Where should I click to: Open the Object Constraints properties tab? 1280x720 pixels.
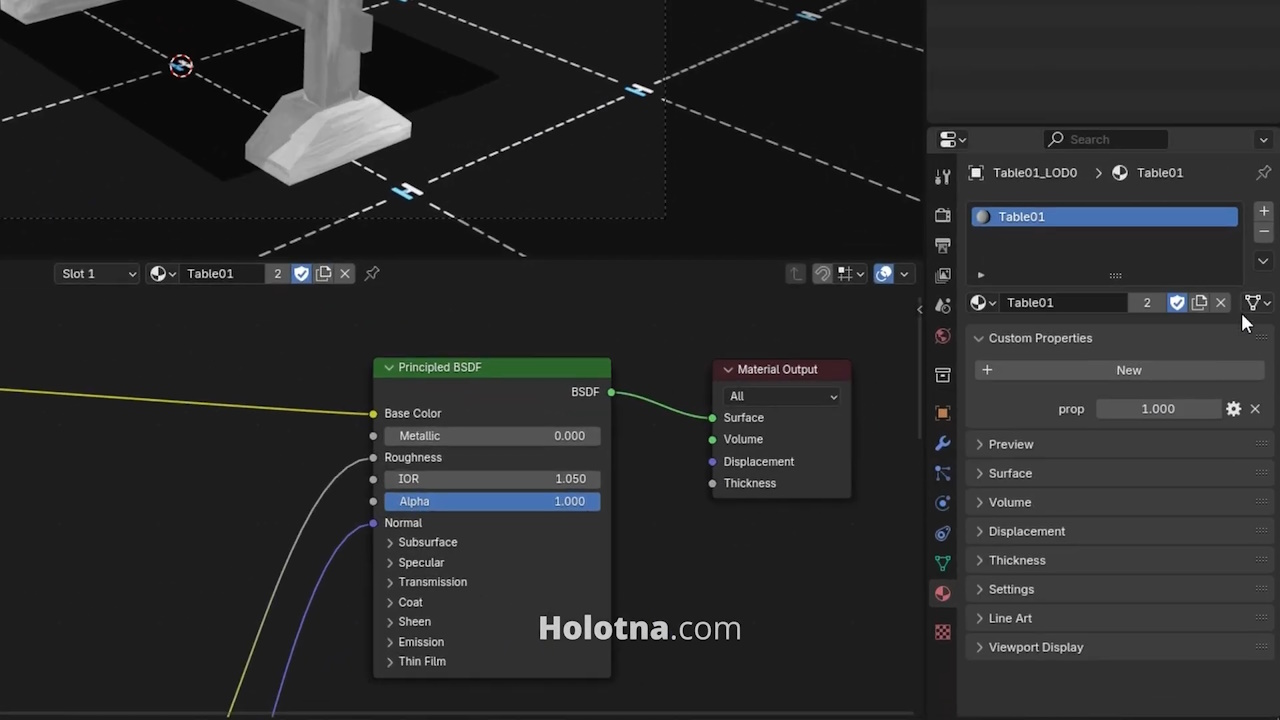(942, 533)
